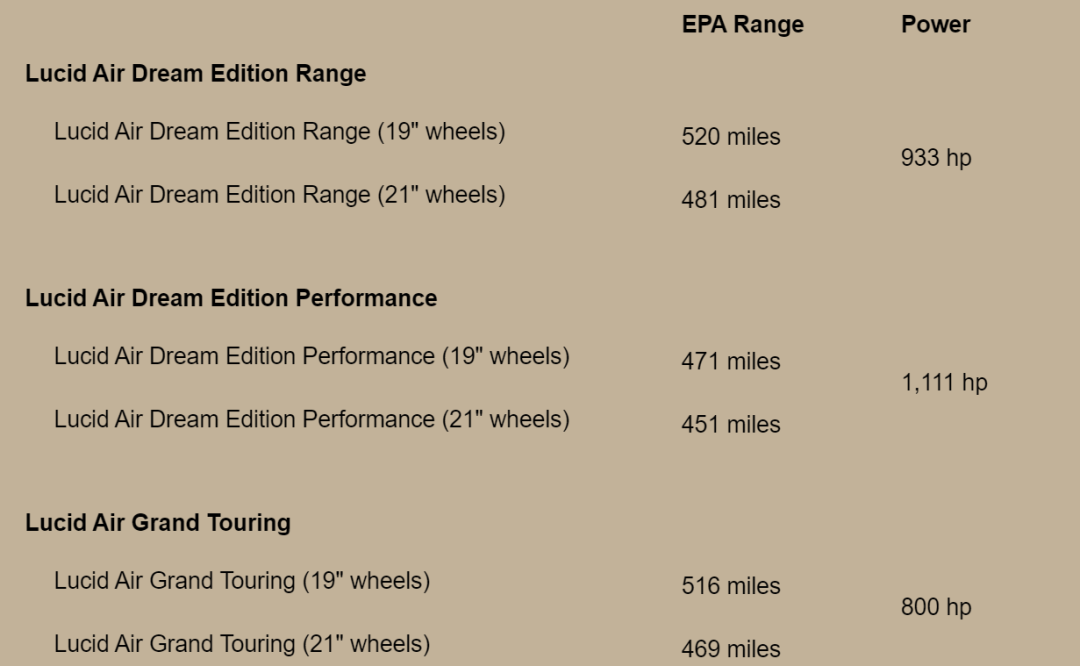Click the 451 miles range value
The width and height of the screenshot is (1080, 666).
[731, 425]
